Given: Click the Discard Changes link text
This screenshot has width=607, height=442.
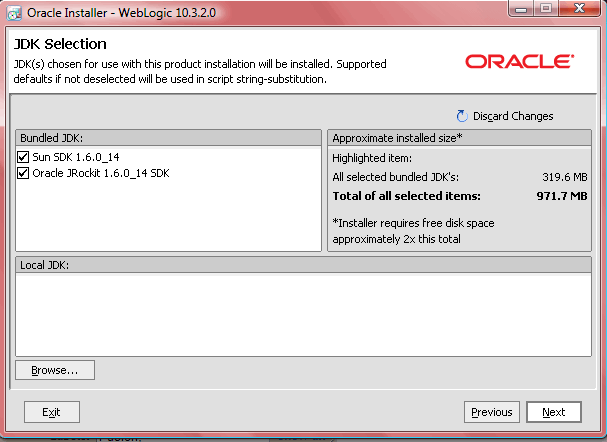Looking at the screenshot, I should 513,116.
